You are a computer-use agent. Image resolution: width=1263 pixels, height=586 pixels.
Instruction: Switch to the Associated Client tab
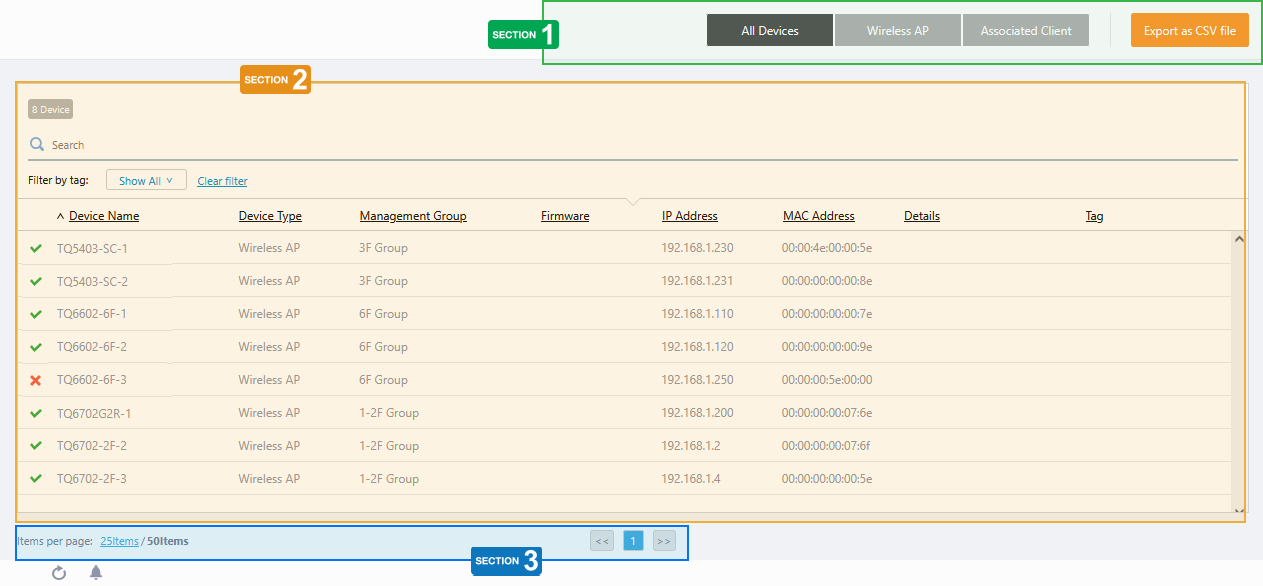tap(1026, 31)
